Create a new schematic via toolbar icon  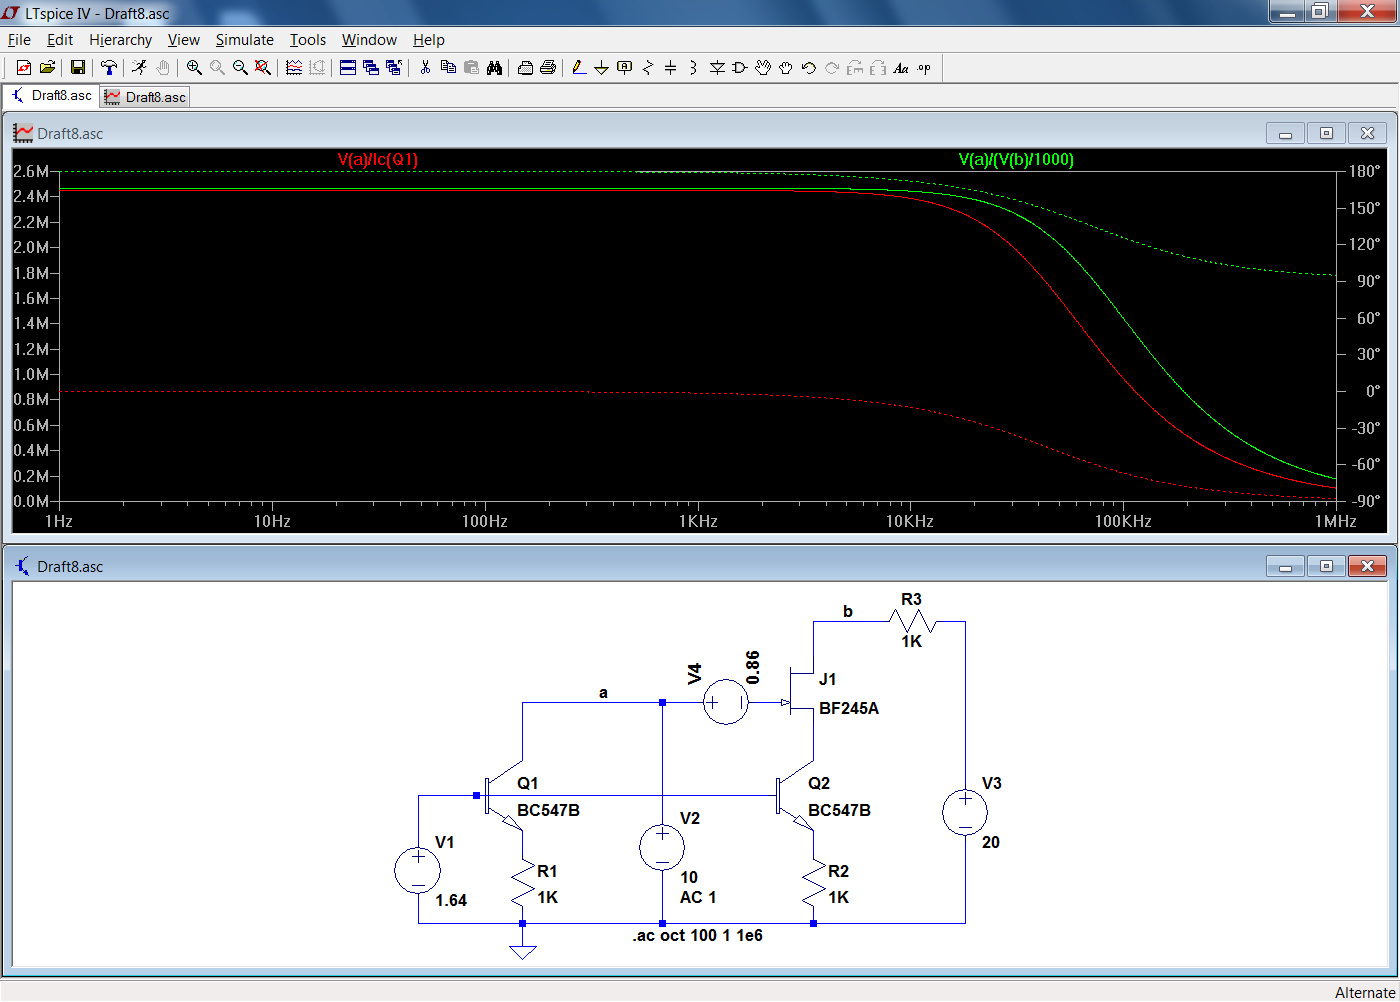24,67
